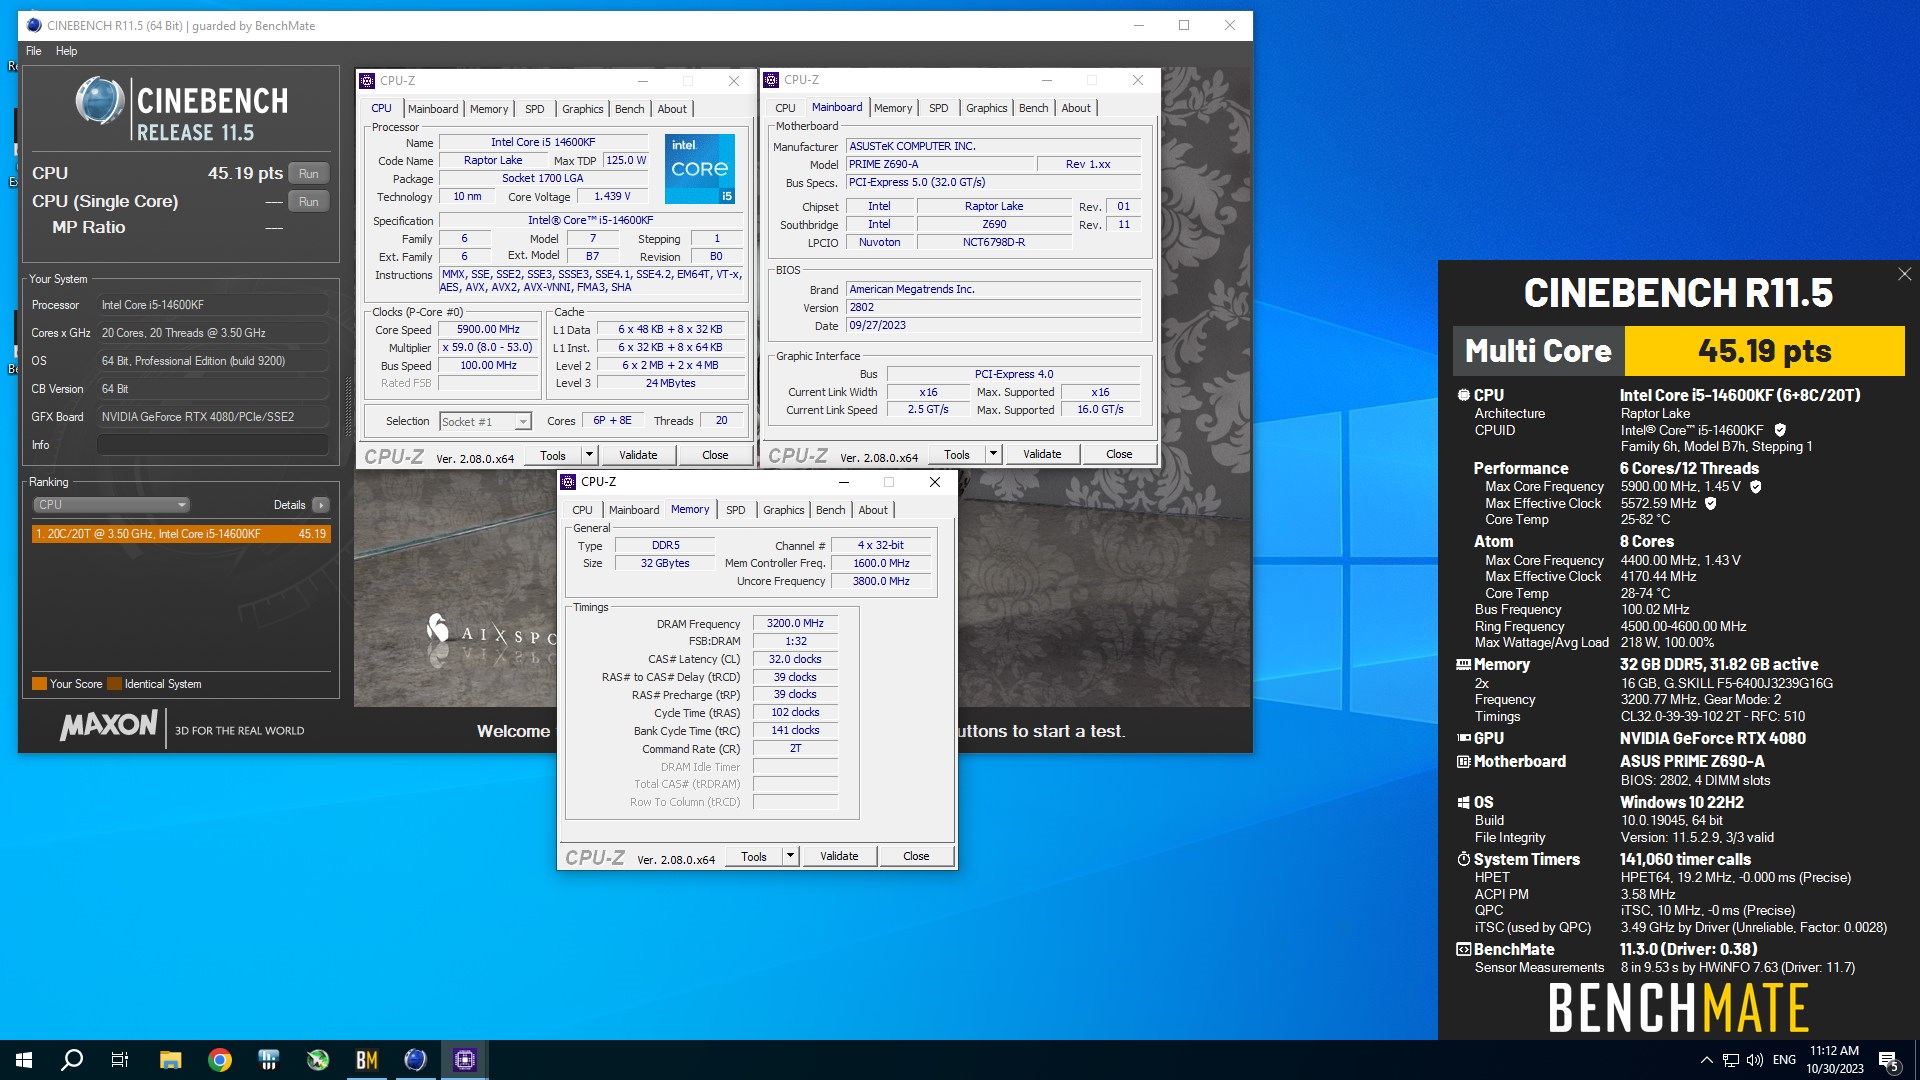Open Memory tab in CPU-Z Mainboard window
This screenshot has width=1920, height=1080.
(x=893, y=108)
